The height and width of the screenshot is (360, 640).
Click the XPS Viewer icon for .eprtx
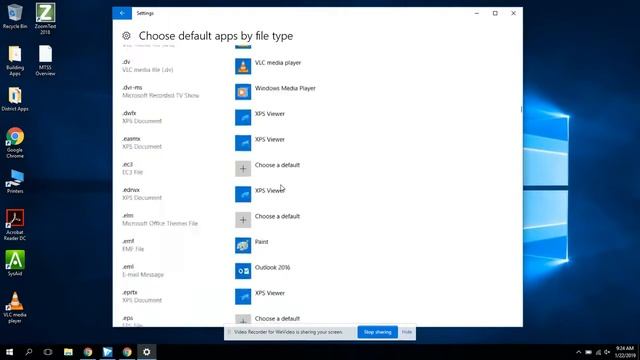coord(243,297)
